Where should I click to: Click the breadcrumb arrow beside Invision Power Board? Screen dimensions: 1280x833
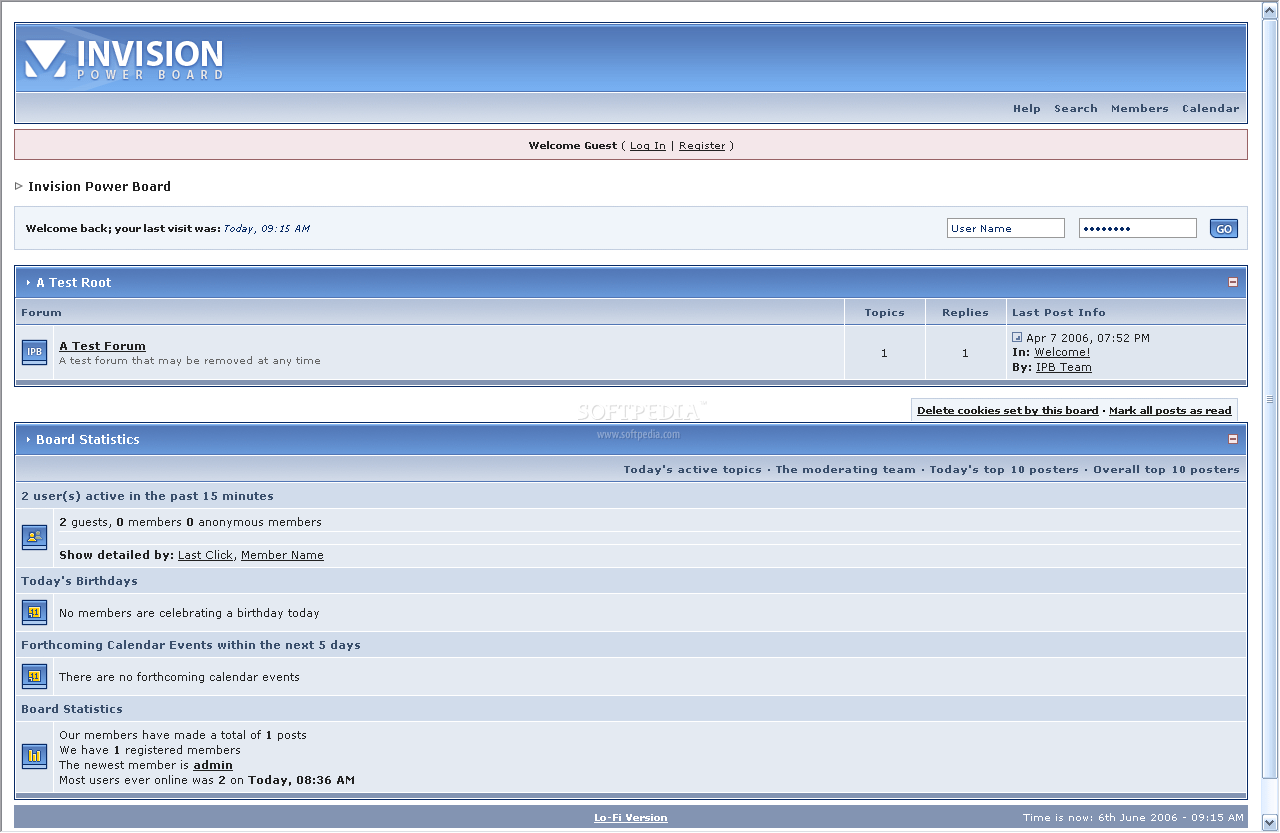pos(19,186)
